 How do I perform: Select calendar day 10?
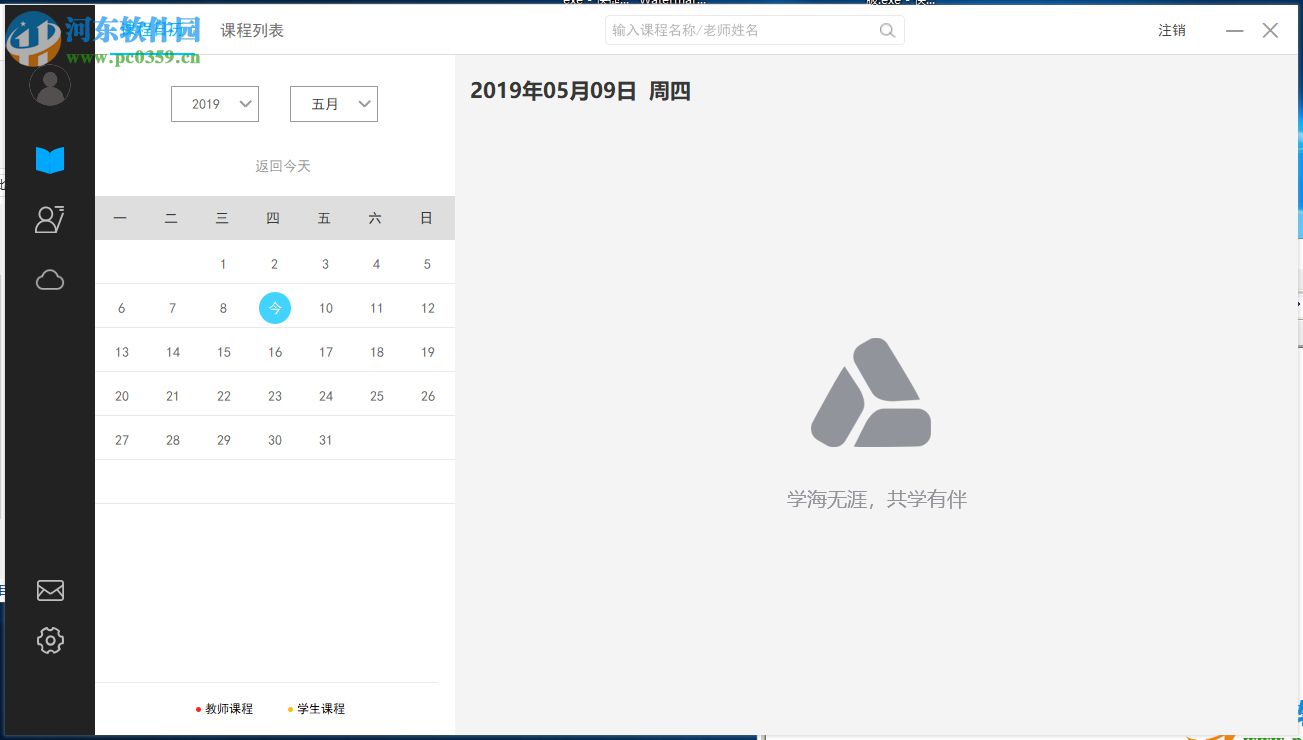click(326, 308)
